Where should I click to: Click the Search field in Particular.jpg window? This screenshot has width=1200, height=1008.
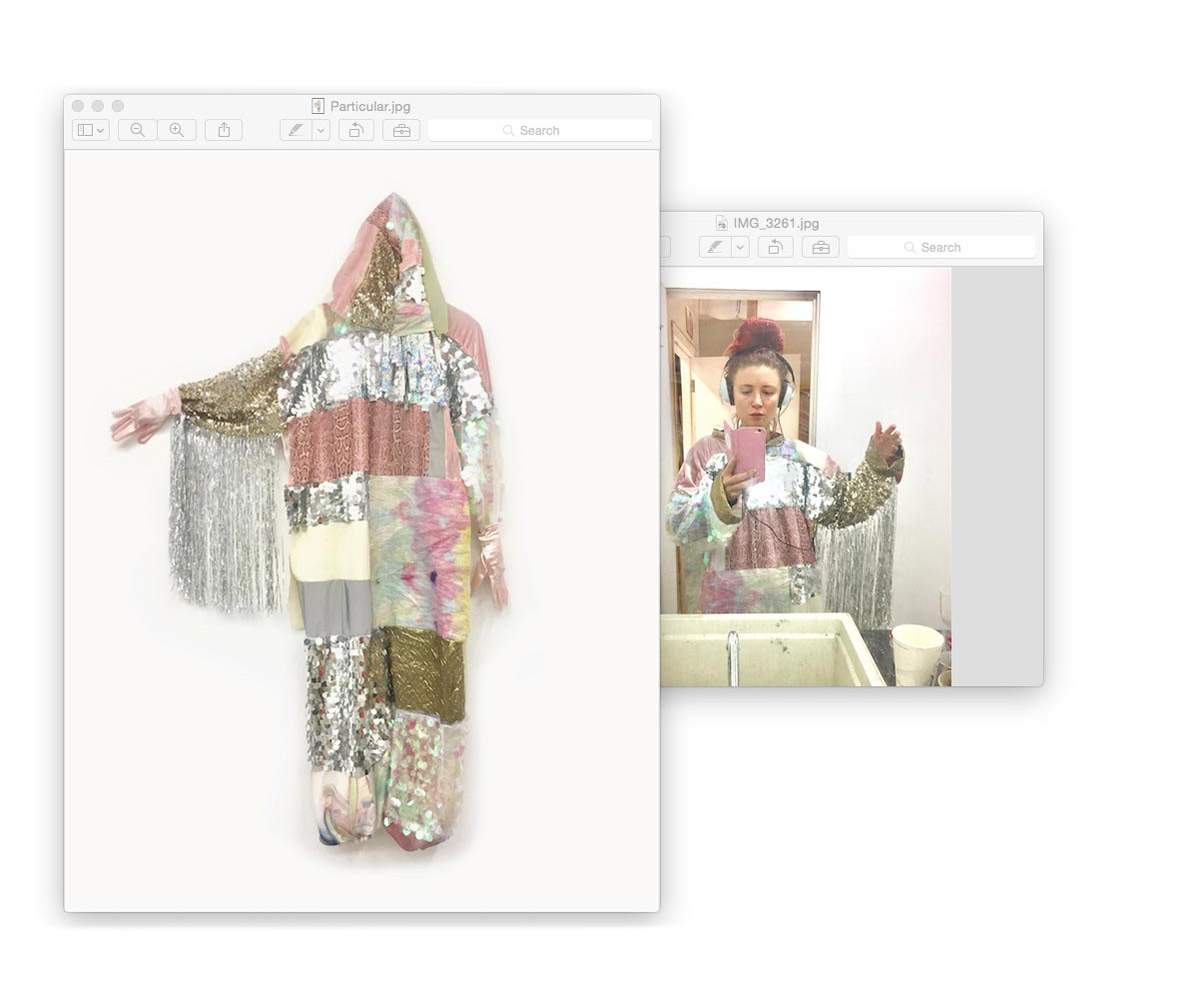click(x=540, y=130)
